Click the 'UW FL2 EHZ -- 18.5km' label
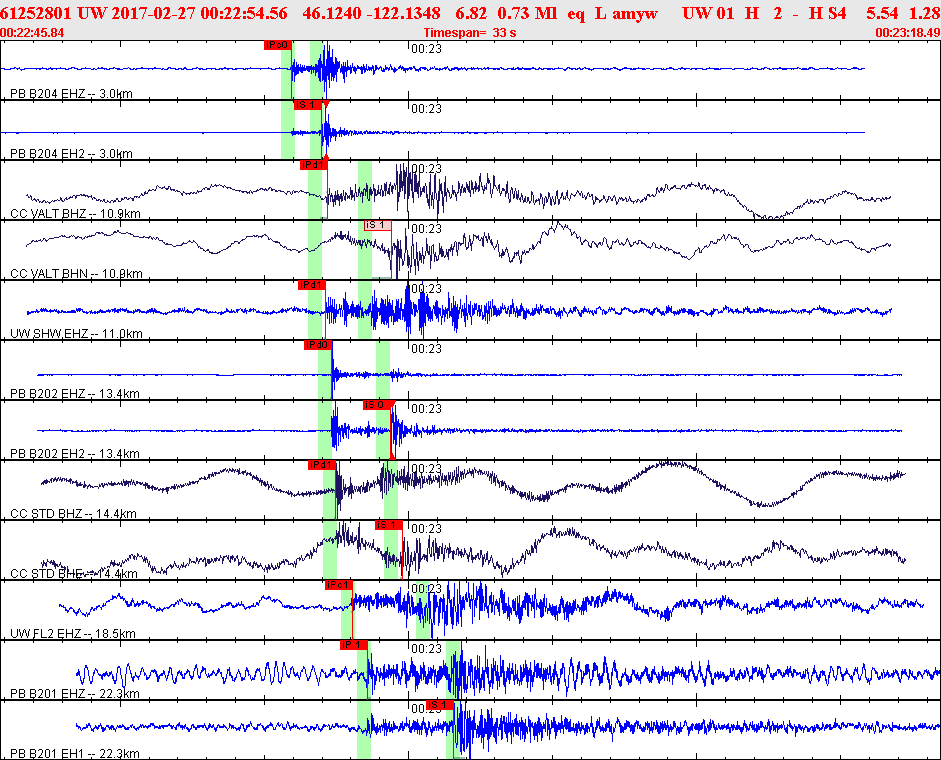 tap(73, 634)
